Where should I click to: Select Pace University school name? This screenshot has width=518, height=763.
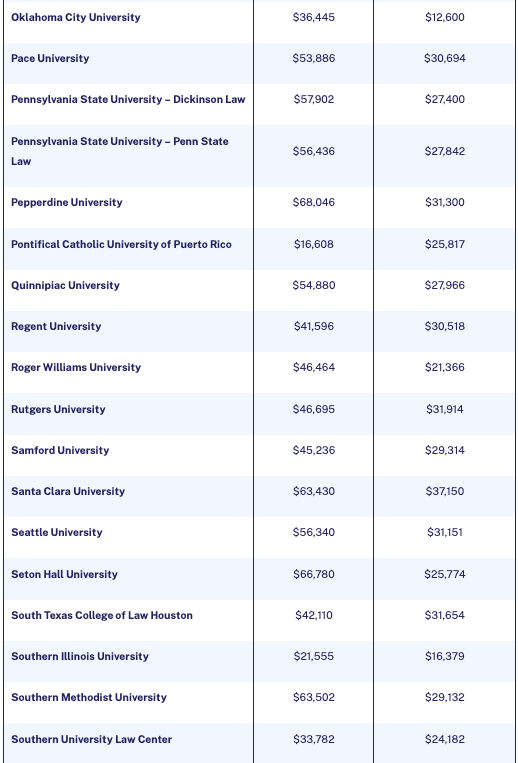pyautogui.click(x=50, y=58)
